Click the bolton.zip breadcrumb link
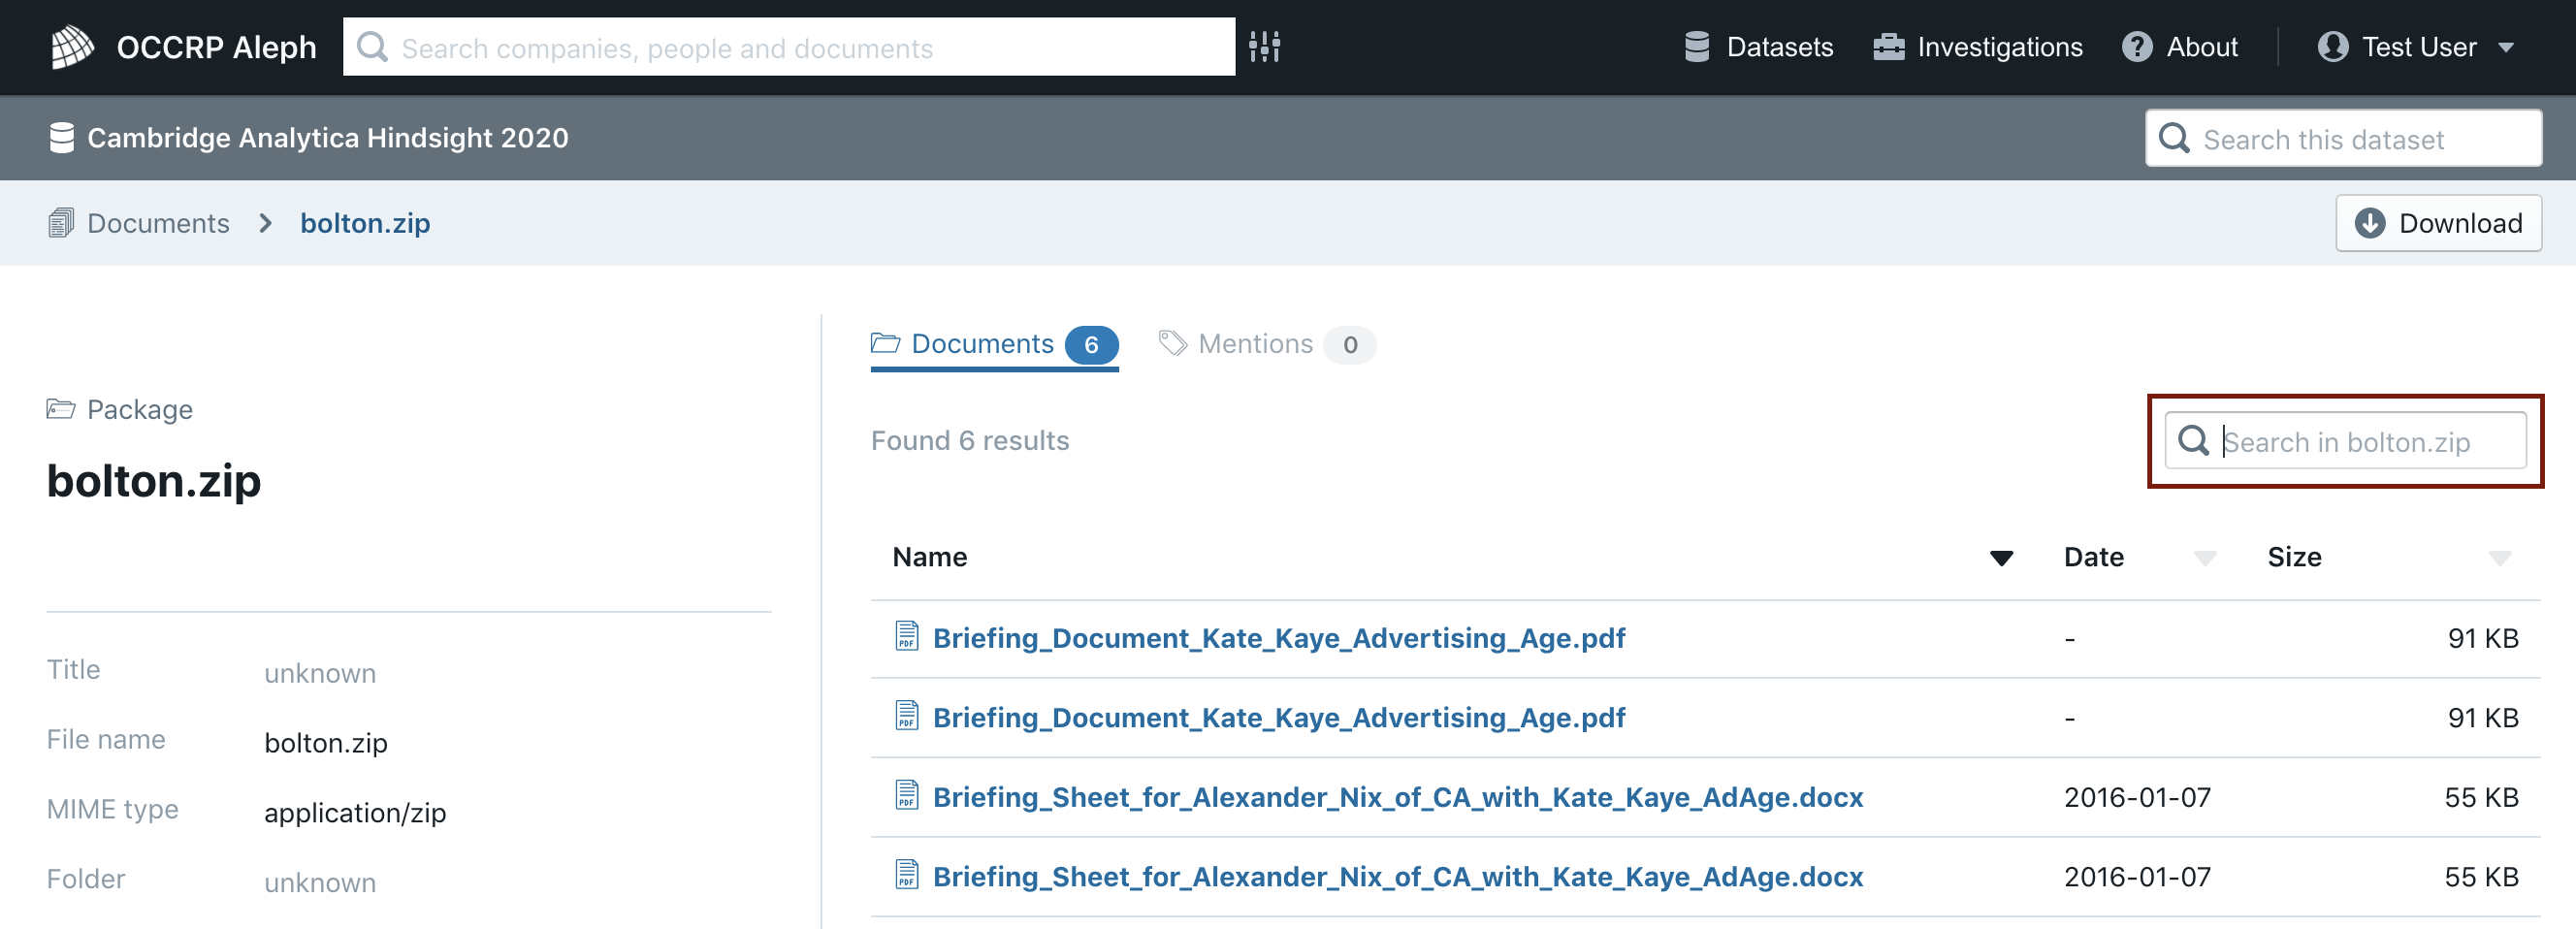 (365, 223)
